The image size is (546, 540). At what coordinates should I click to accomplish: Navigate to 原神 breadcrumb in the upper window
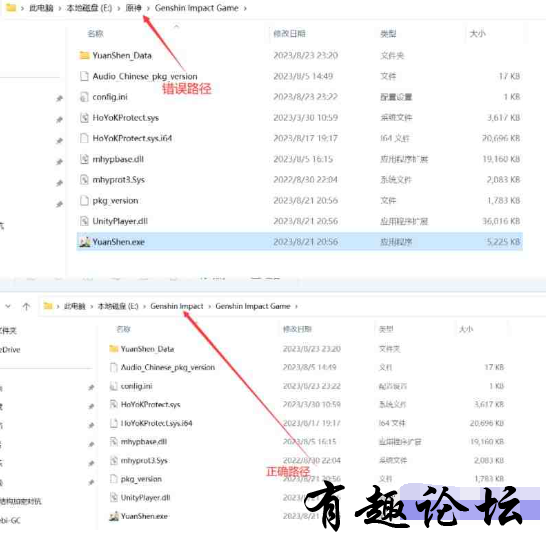click(134, 8)
